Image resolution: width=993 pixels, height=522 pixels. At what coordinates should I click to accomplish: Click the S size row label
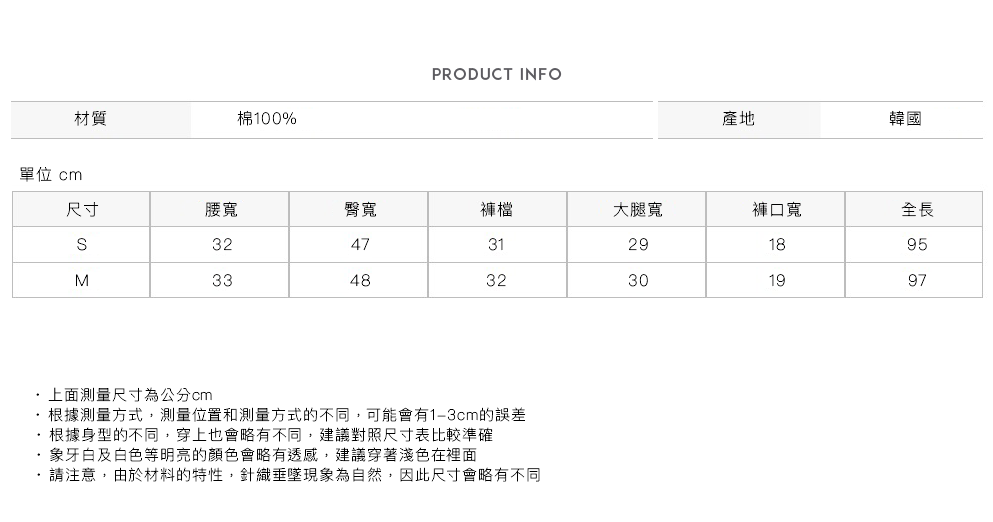(81, 245)
